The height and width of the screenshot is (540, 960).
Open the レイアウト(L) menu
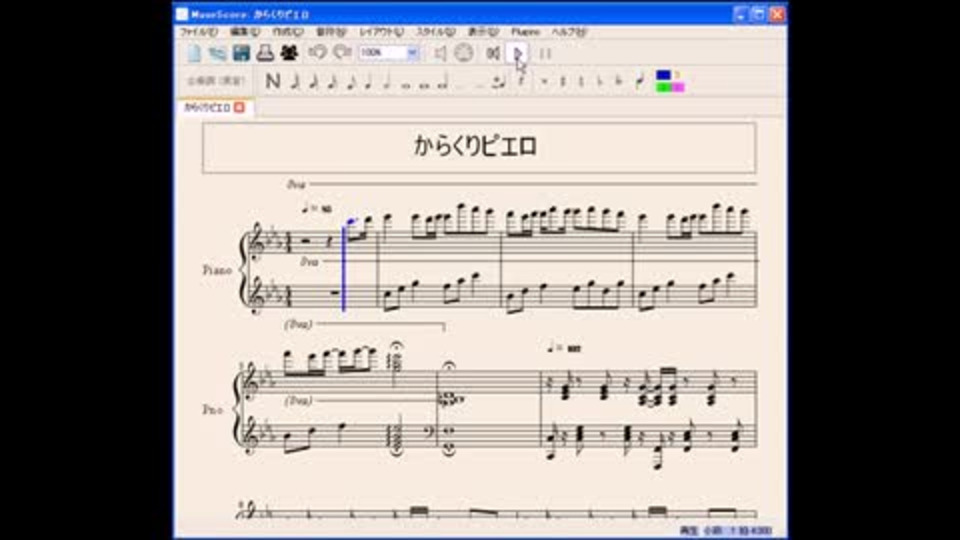tap(381, 32)
